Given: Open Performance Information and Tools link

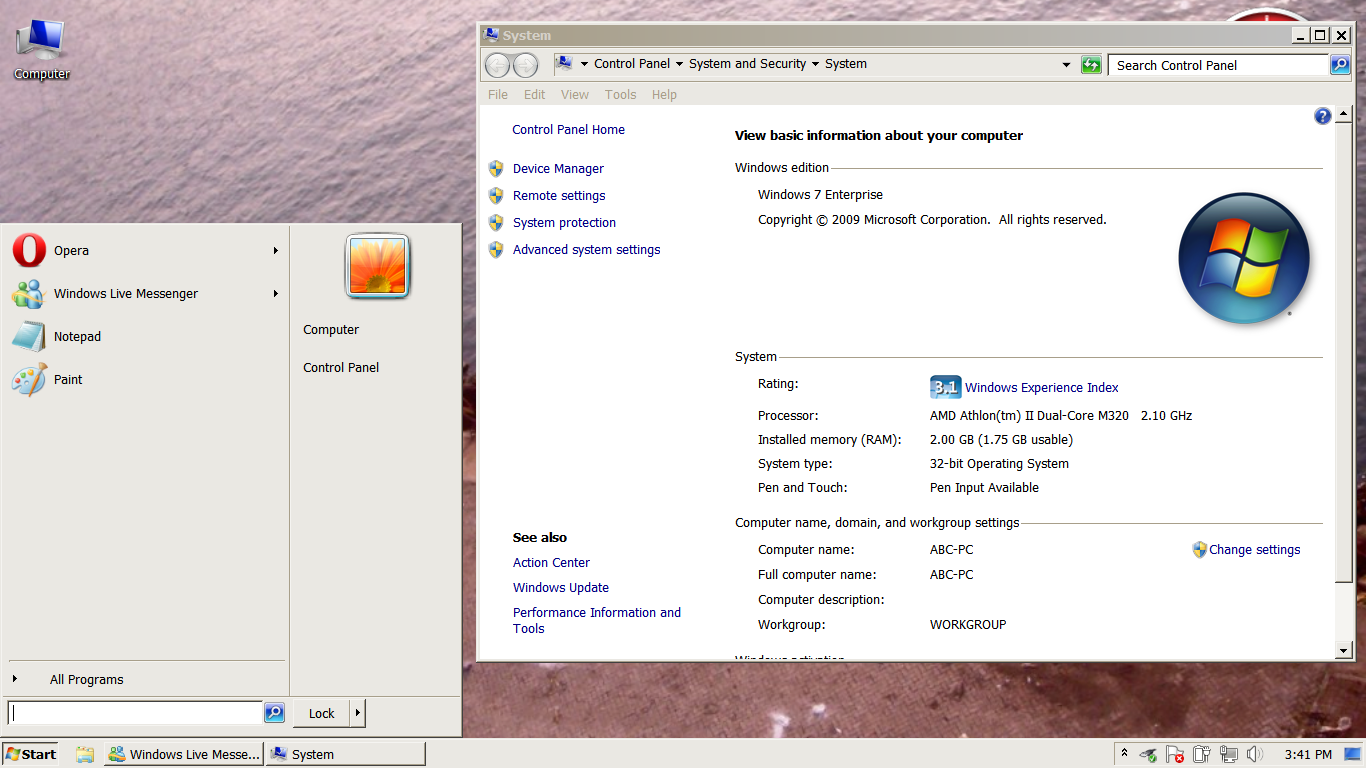Looking at the screenshot, I should tap(597, 620).
